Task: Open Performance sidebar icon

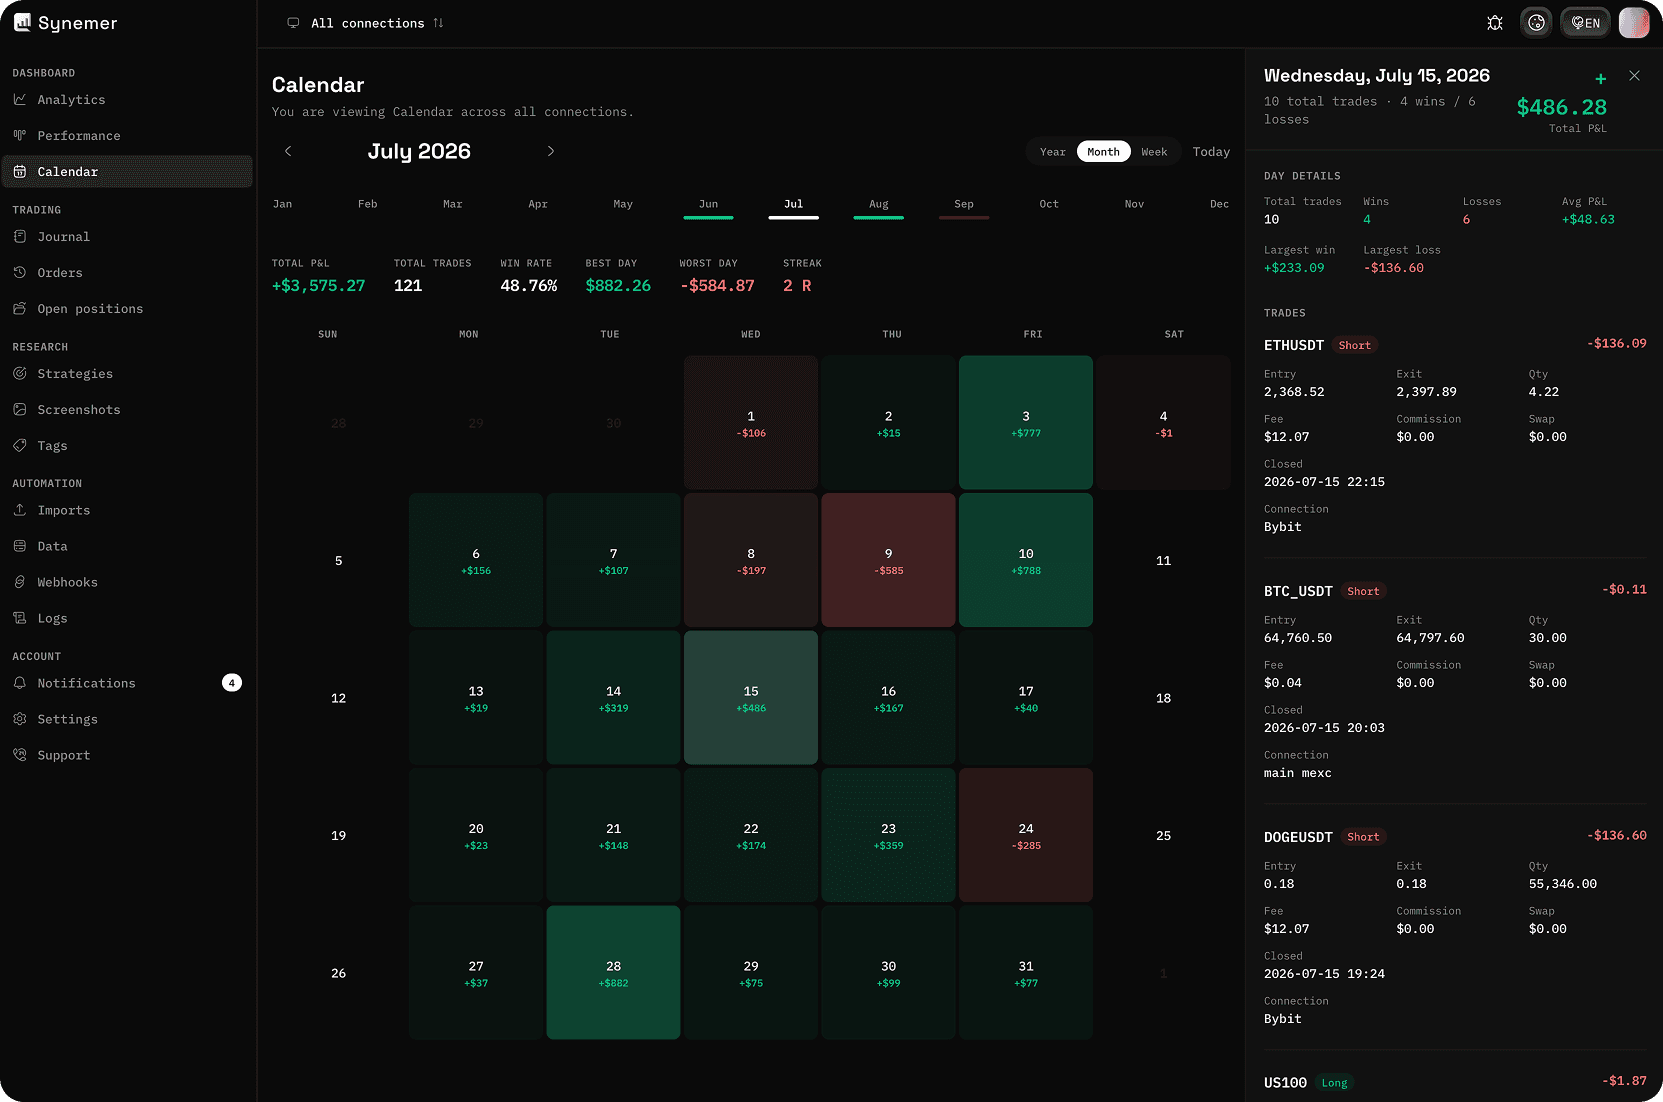Action: pyautogui.click(x=20, y=136)
